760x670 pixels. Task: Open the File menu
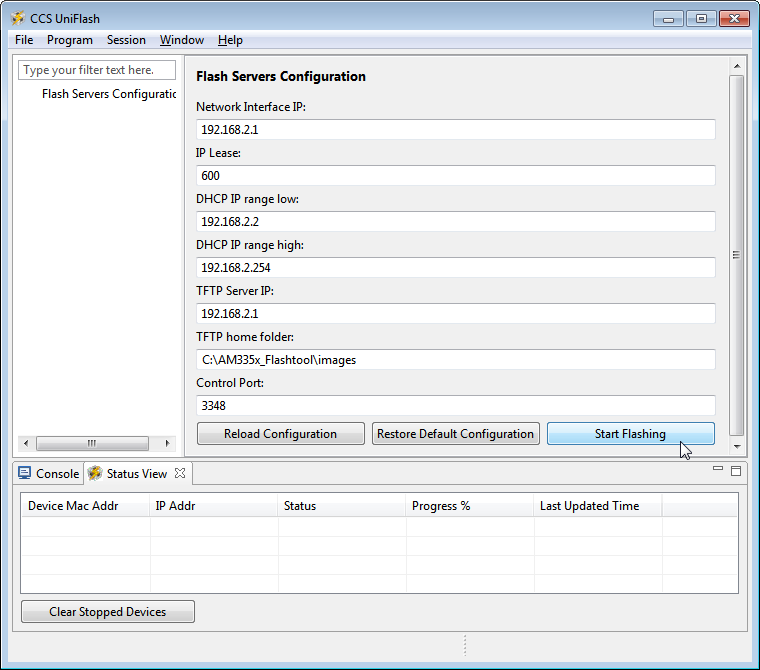(24, 40)
